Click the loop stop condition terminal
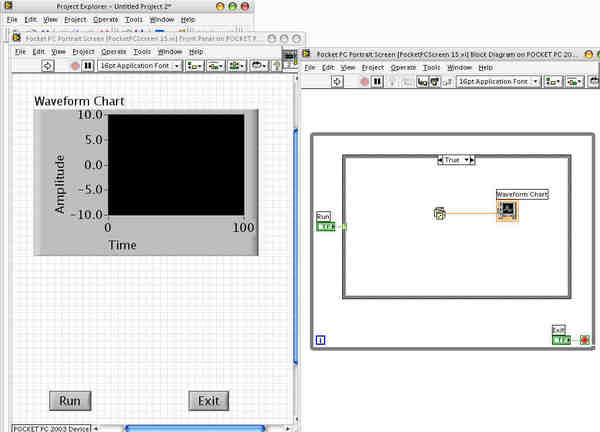The height and width of the screenshot is (432, 600). pyautogui.click(x=584, y=340)
